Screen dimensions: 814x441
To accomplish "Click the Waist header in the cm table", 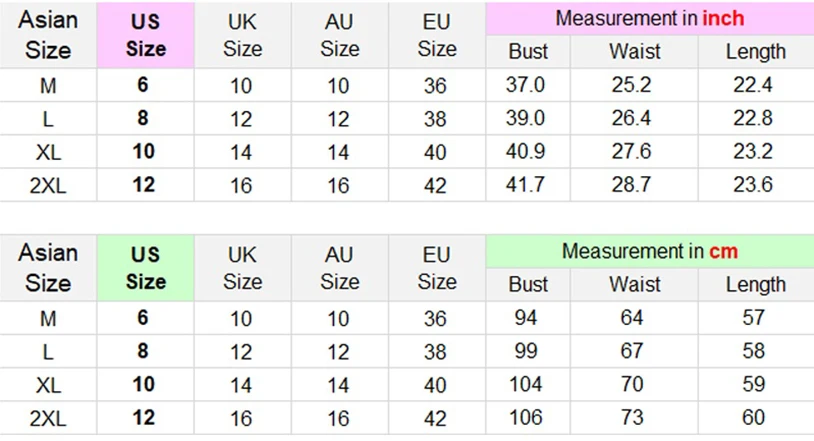I will click(634, 284).
